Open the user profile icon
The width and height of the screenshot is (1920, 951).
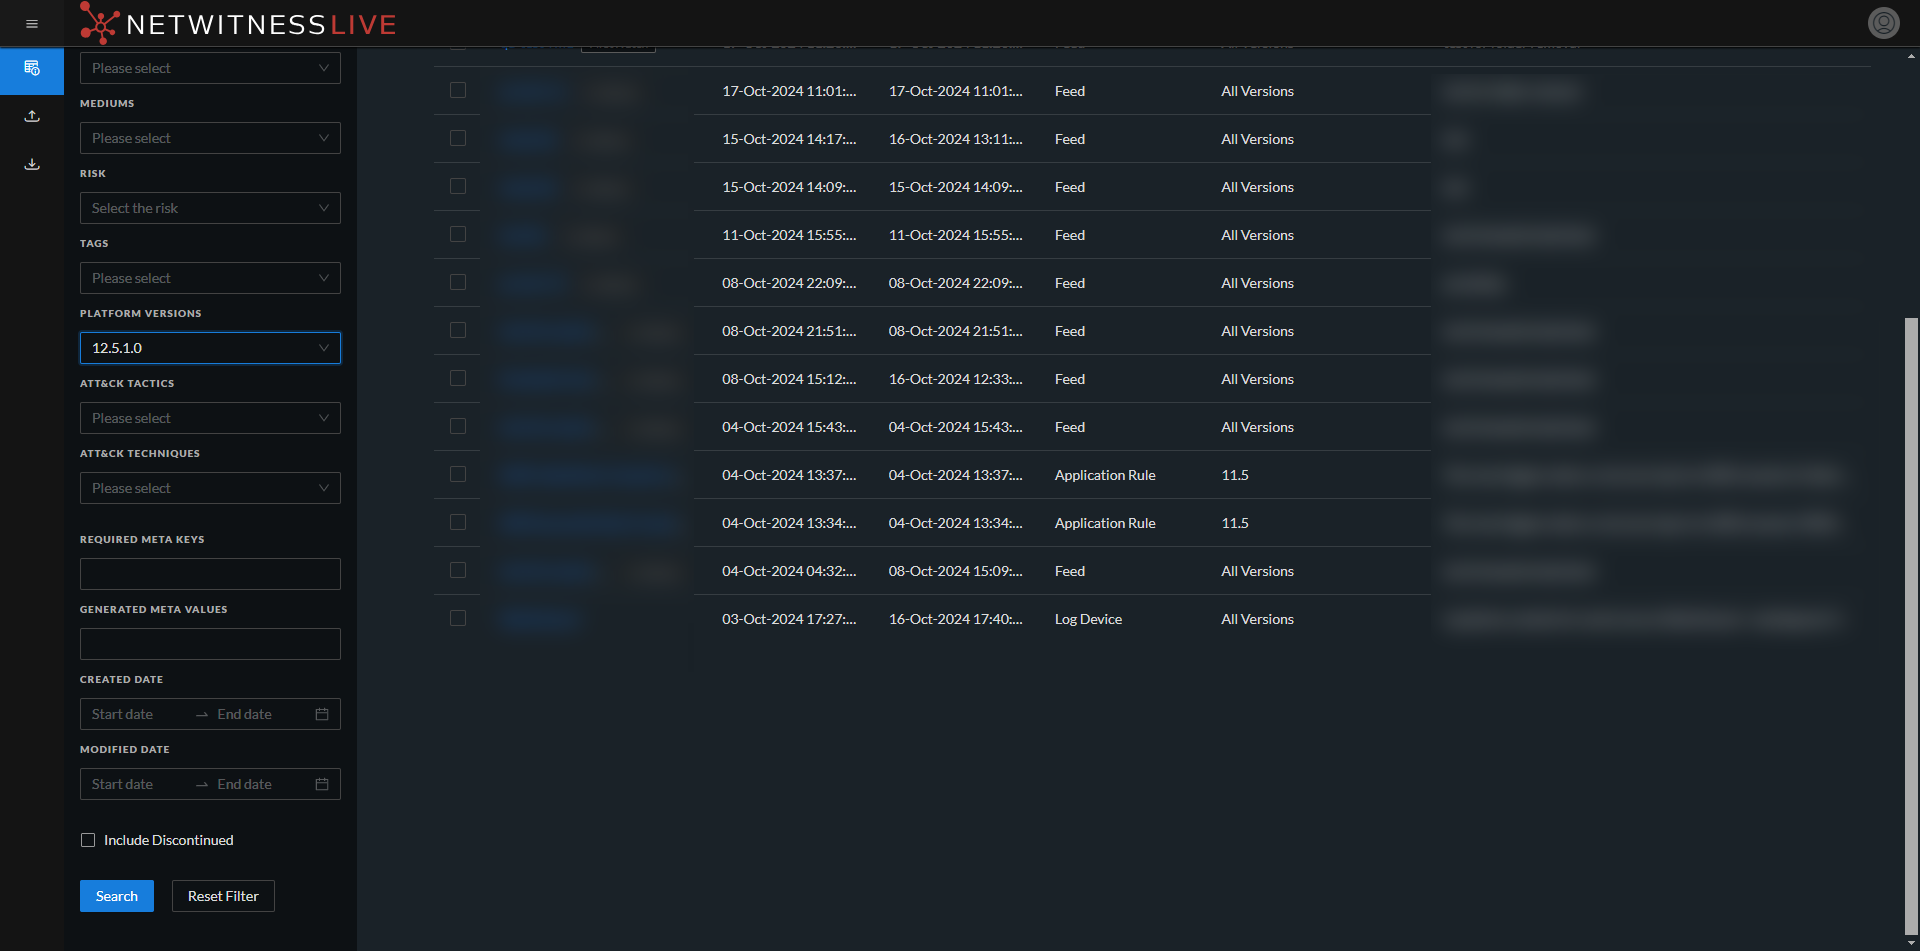(x=1883, y=22)
